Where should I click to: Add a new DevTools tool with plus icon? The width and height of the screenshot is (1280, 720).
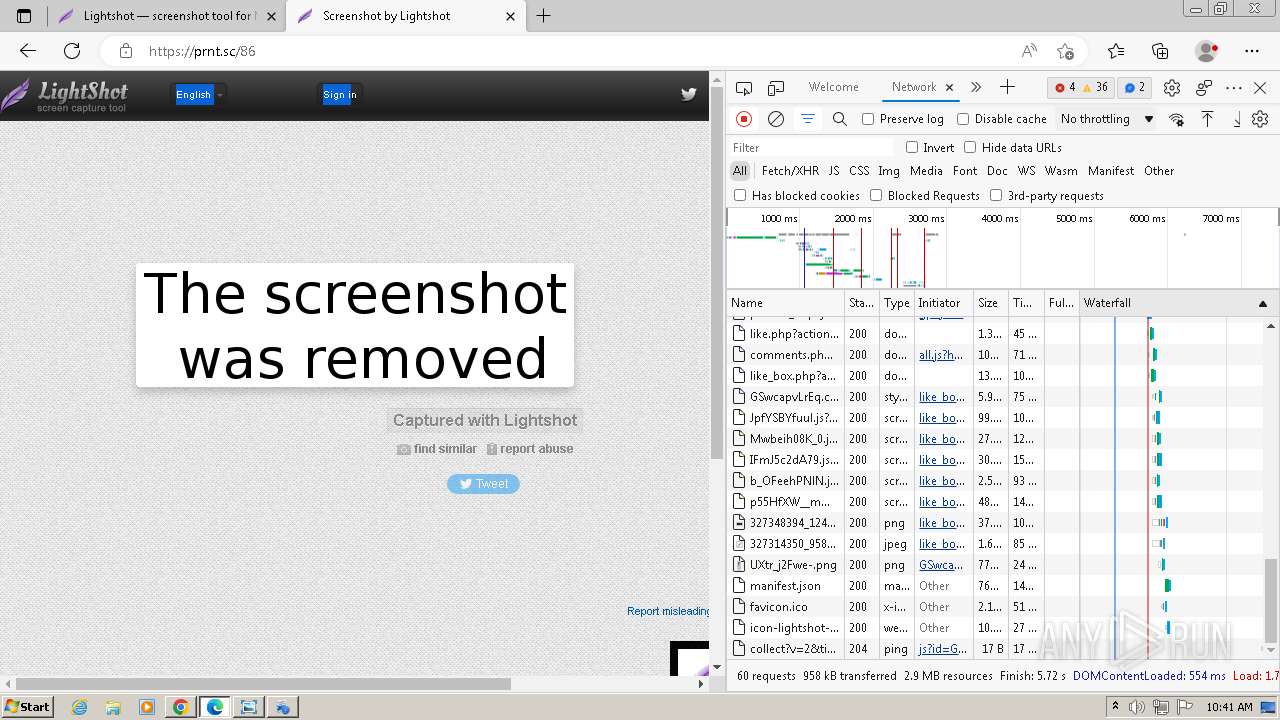[x=1007, y=87]
